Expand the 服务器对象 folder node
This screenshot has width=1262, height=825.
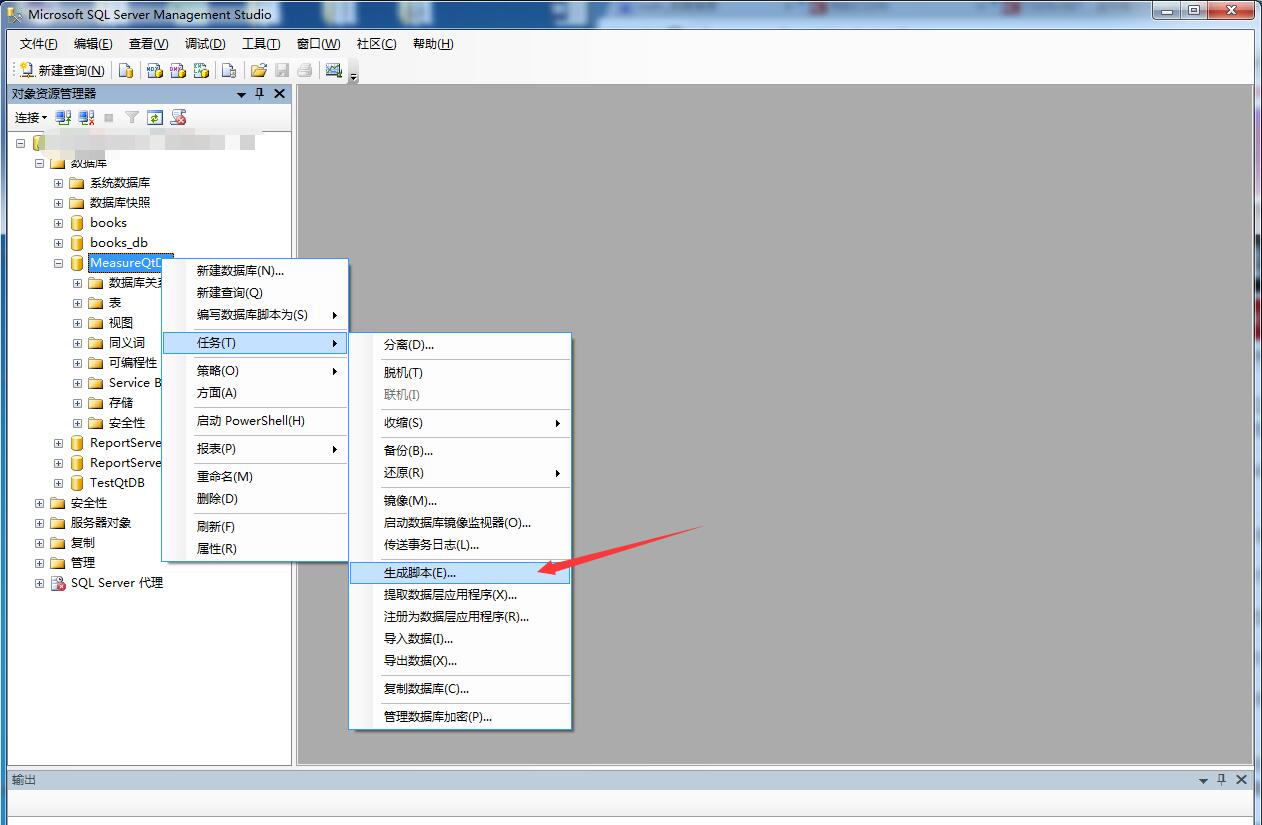point(39,523)
